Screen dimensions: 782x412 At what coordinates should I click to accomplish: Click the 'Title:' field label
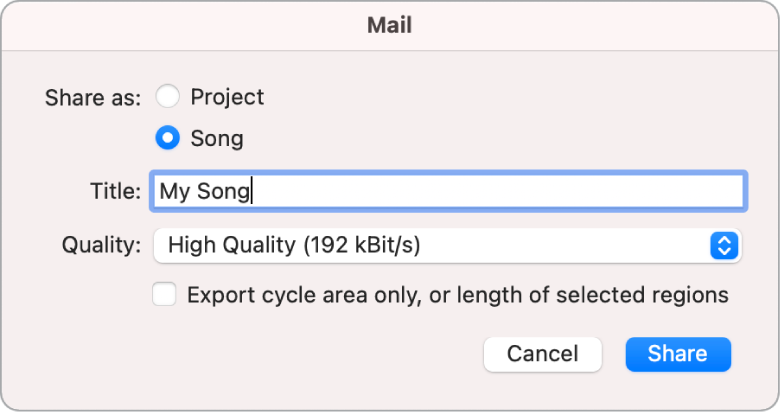pyautogui.click(x=113, y=191)
